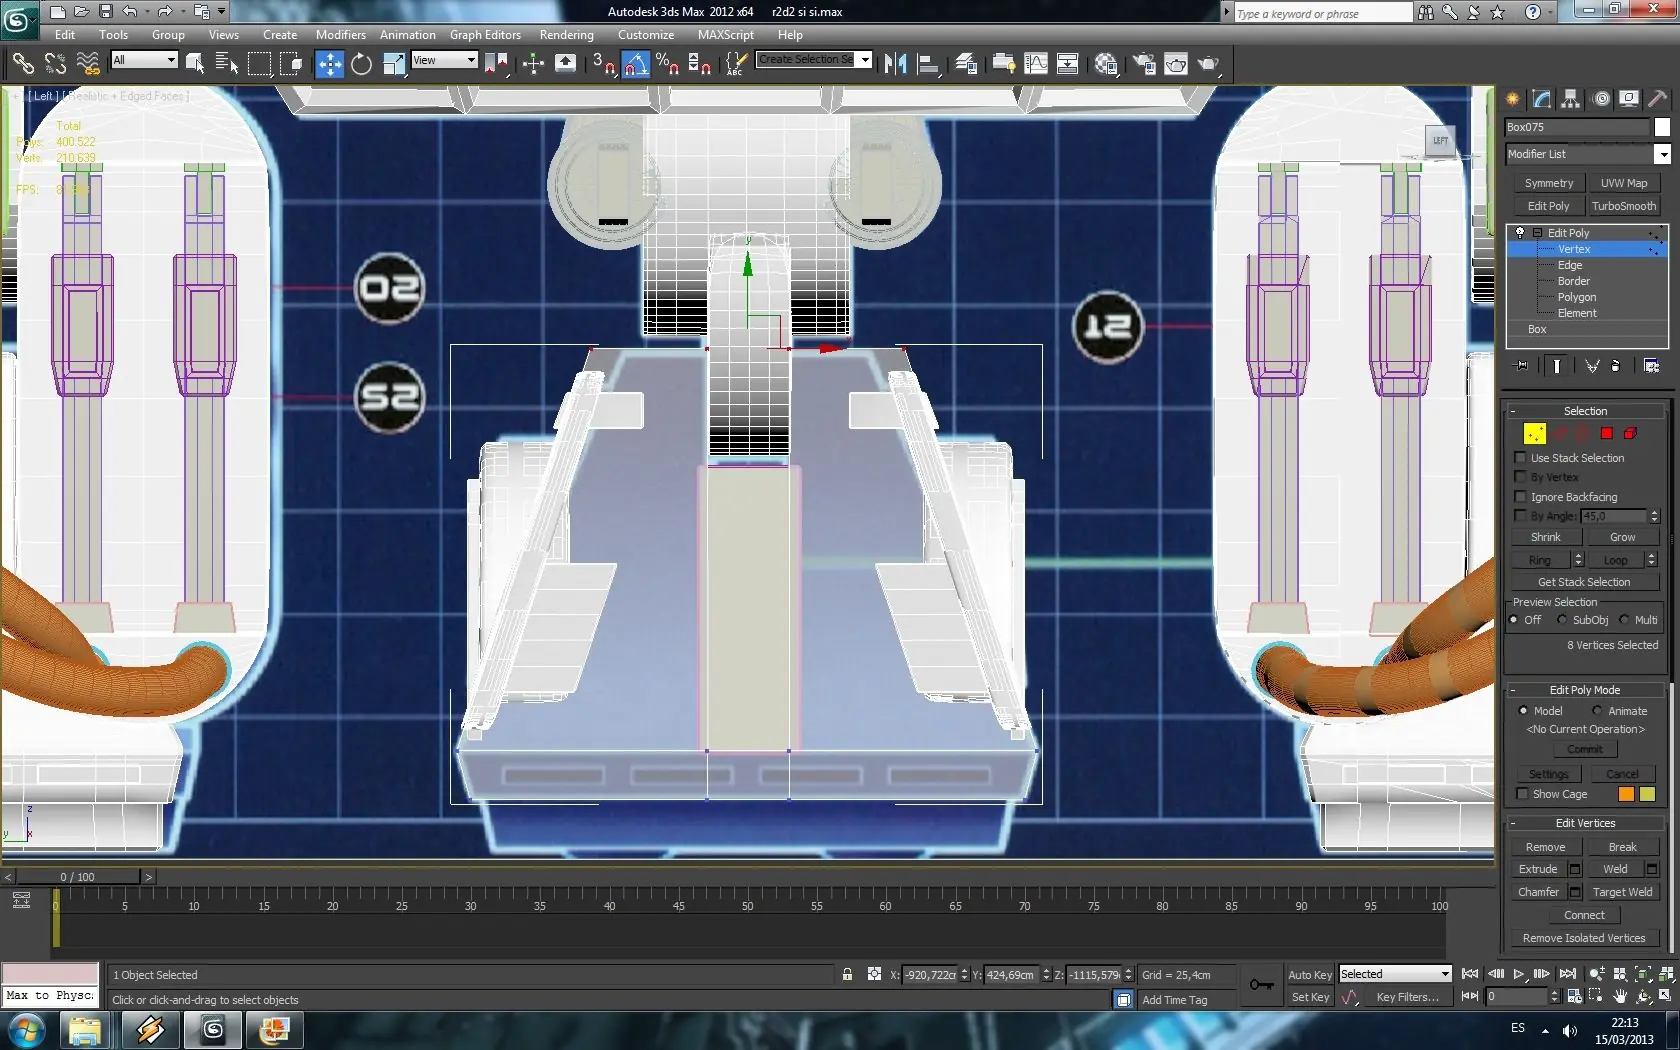This screenshot has width=1680, height=1050.
Task: Open the Create command panel tab
Action: pyautogui.click(x=1512, y=98)
